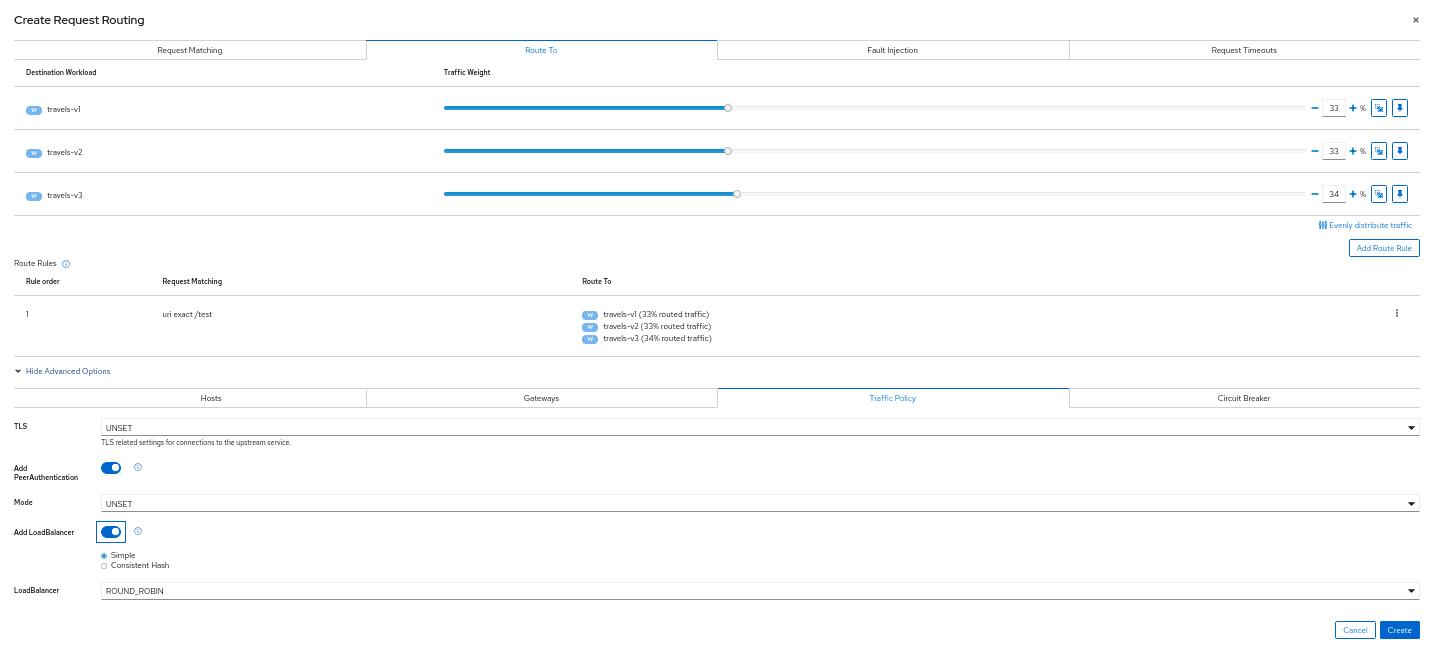The width and height of the screenshot is (1433, 653).
Task: Click Evenly distribute traffic link
Action: 1365,225
